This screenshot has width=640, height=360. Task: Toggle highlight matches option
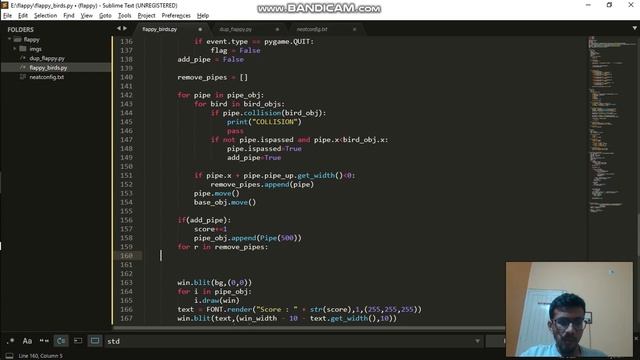coord(95,341)
